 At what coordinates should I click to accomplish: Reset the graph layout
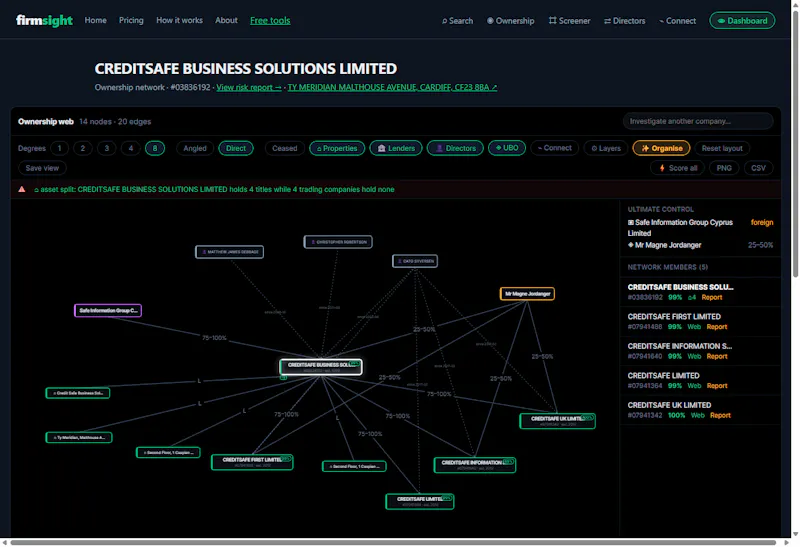coord(722,148)
